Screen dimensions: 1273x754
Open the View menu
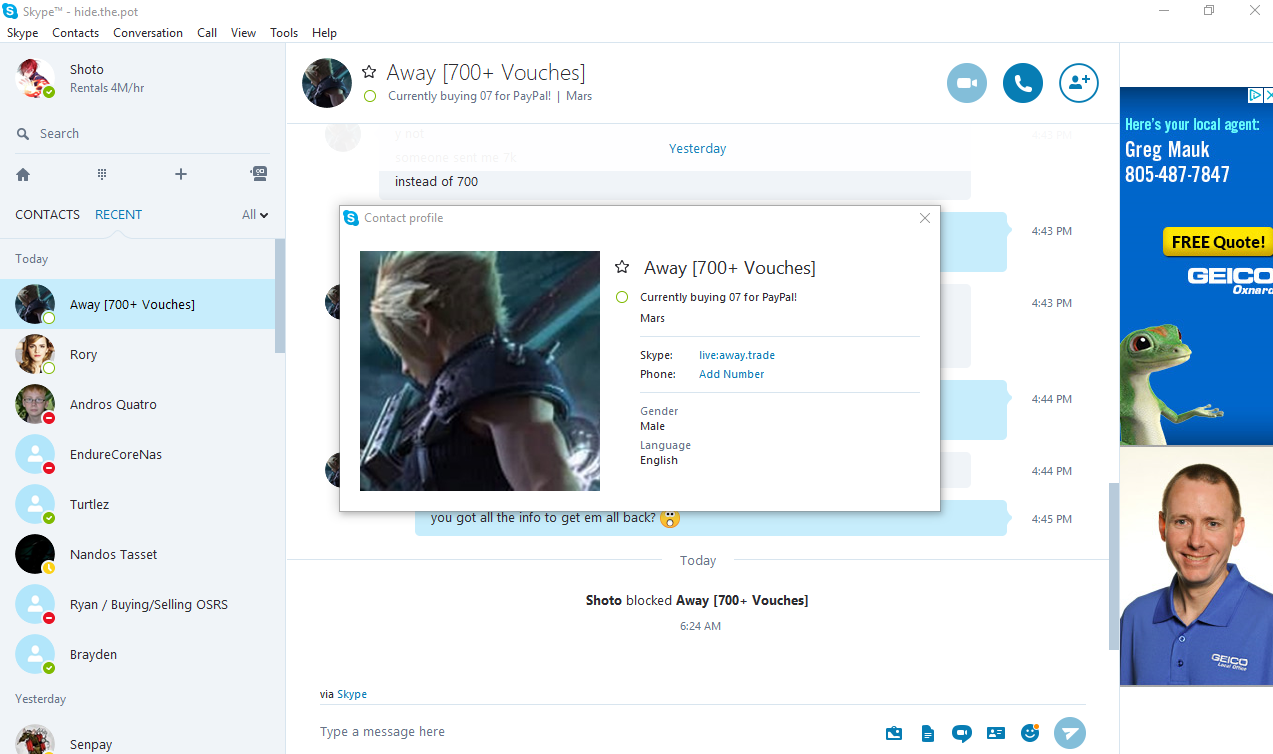pyautogui.click(x=244, y=32)
